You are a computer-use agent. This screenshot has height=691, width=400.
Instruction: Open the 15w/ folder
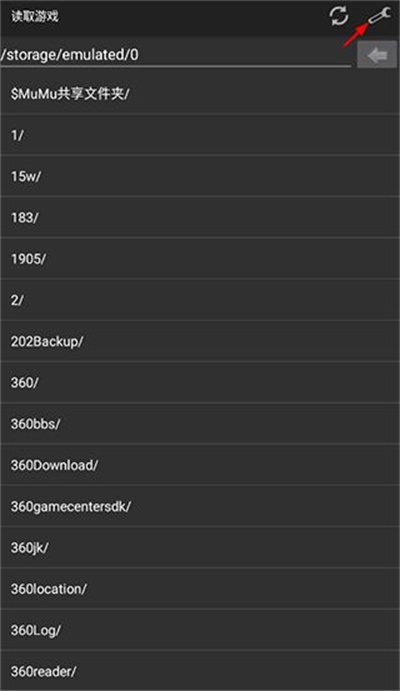(200, 176)
